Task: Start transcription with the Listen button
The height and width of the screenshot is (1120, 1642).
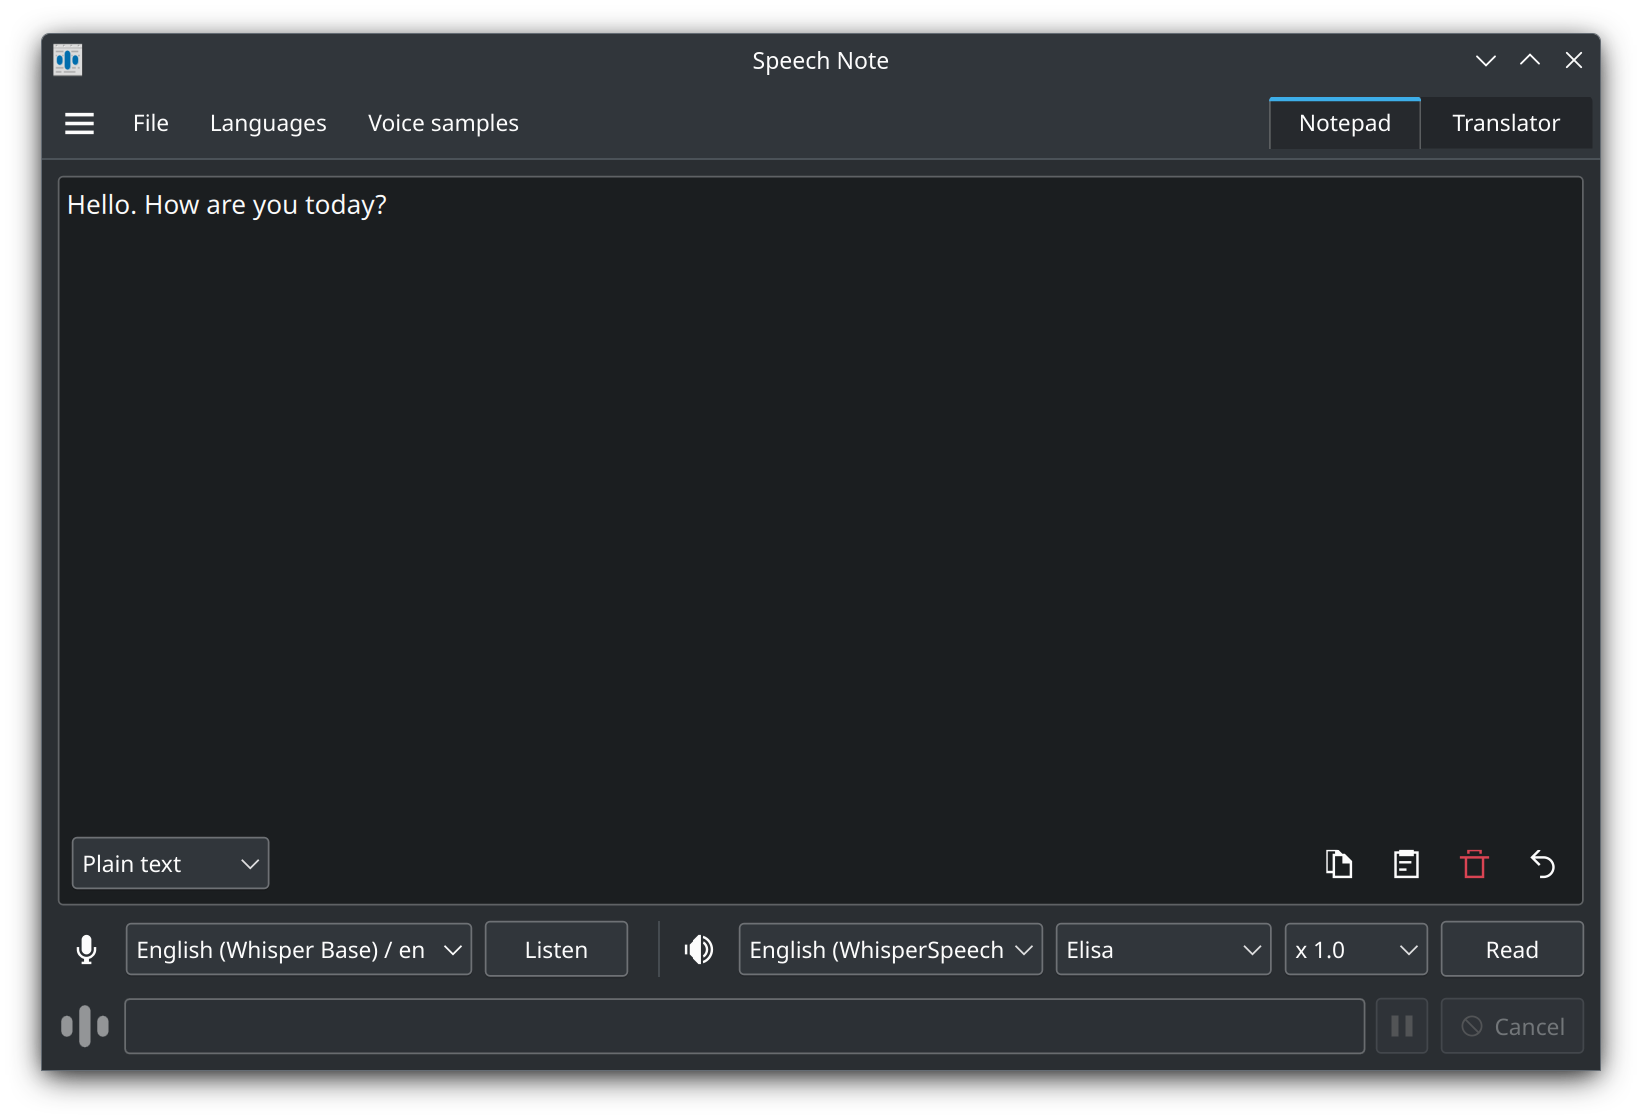Action: click(x=556, y=949)
